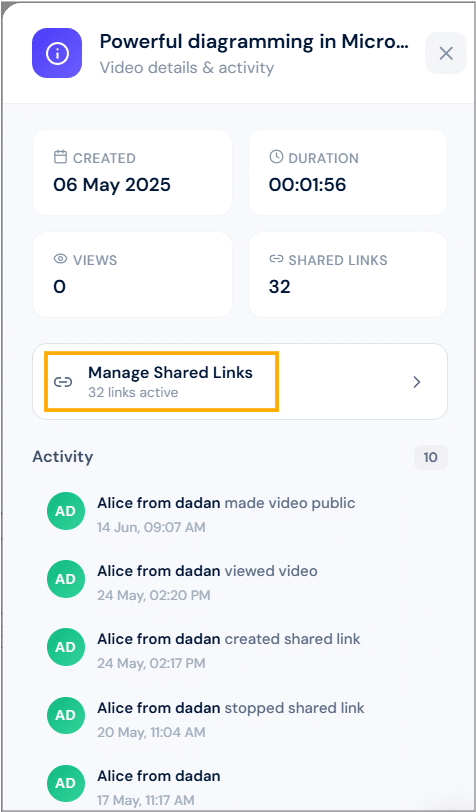Click the created date '06 May 2025'

pyautogui.click(x=112, y=184)
